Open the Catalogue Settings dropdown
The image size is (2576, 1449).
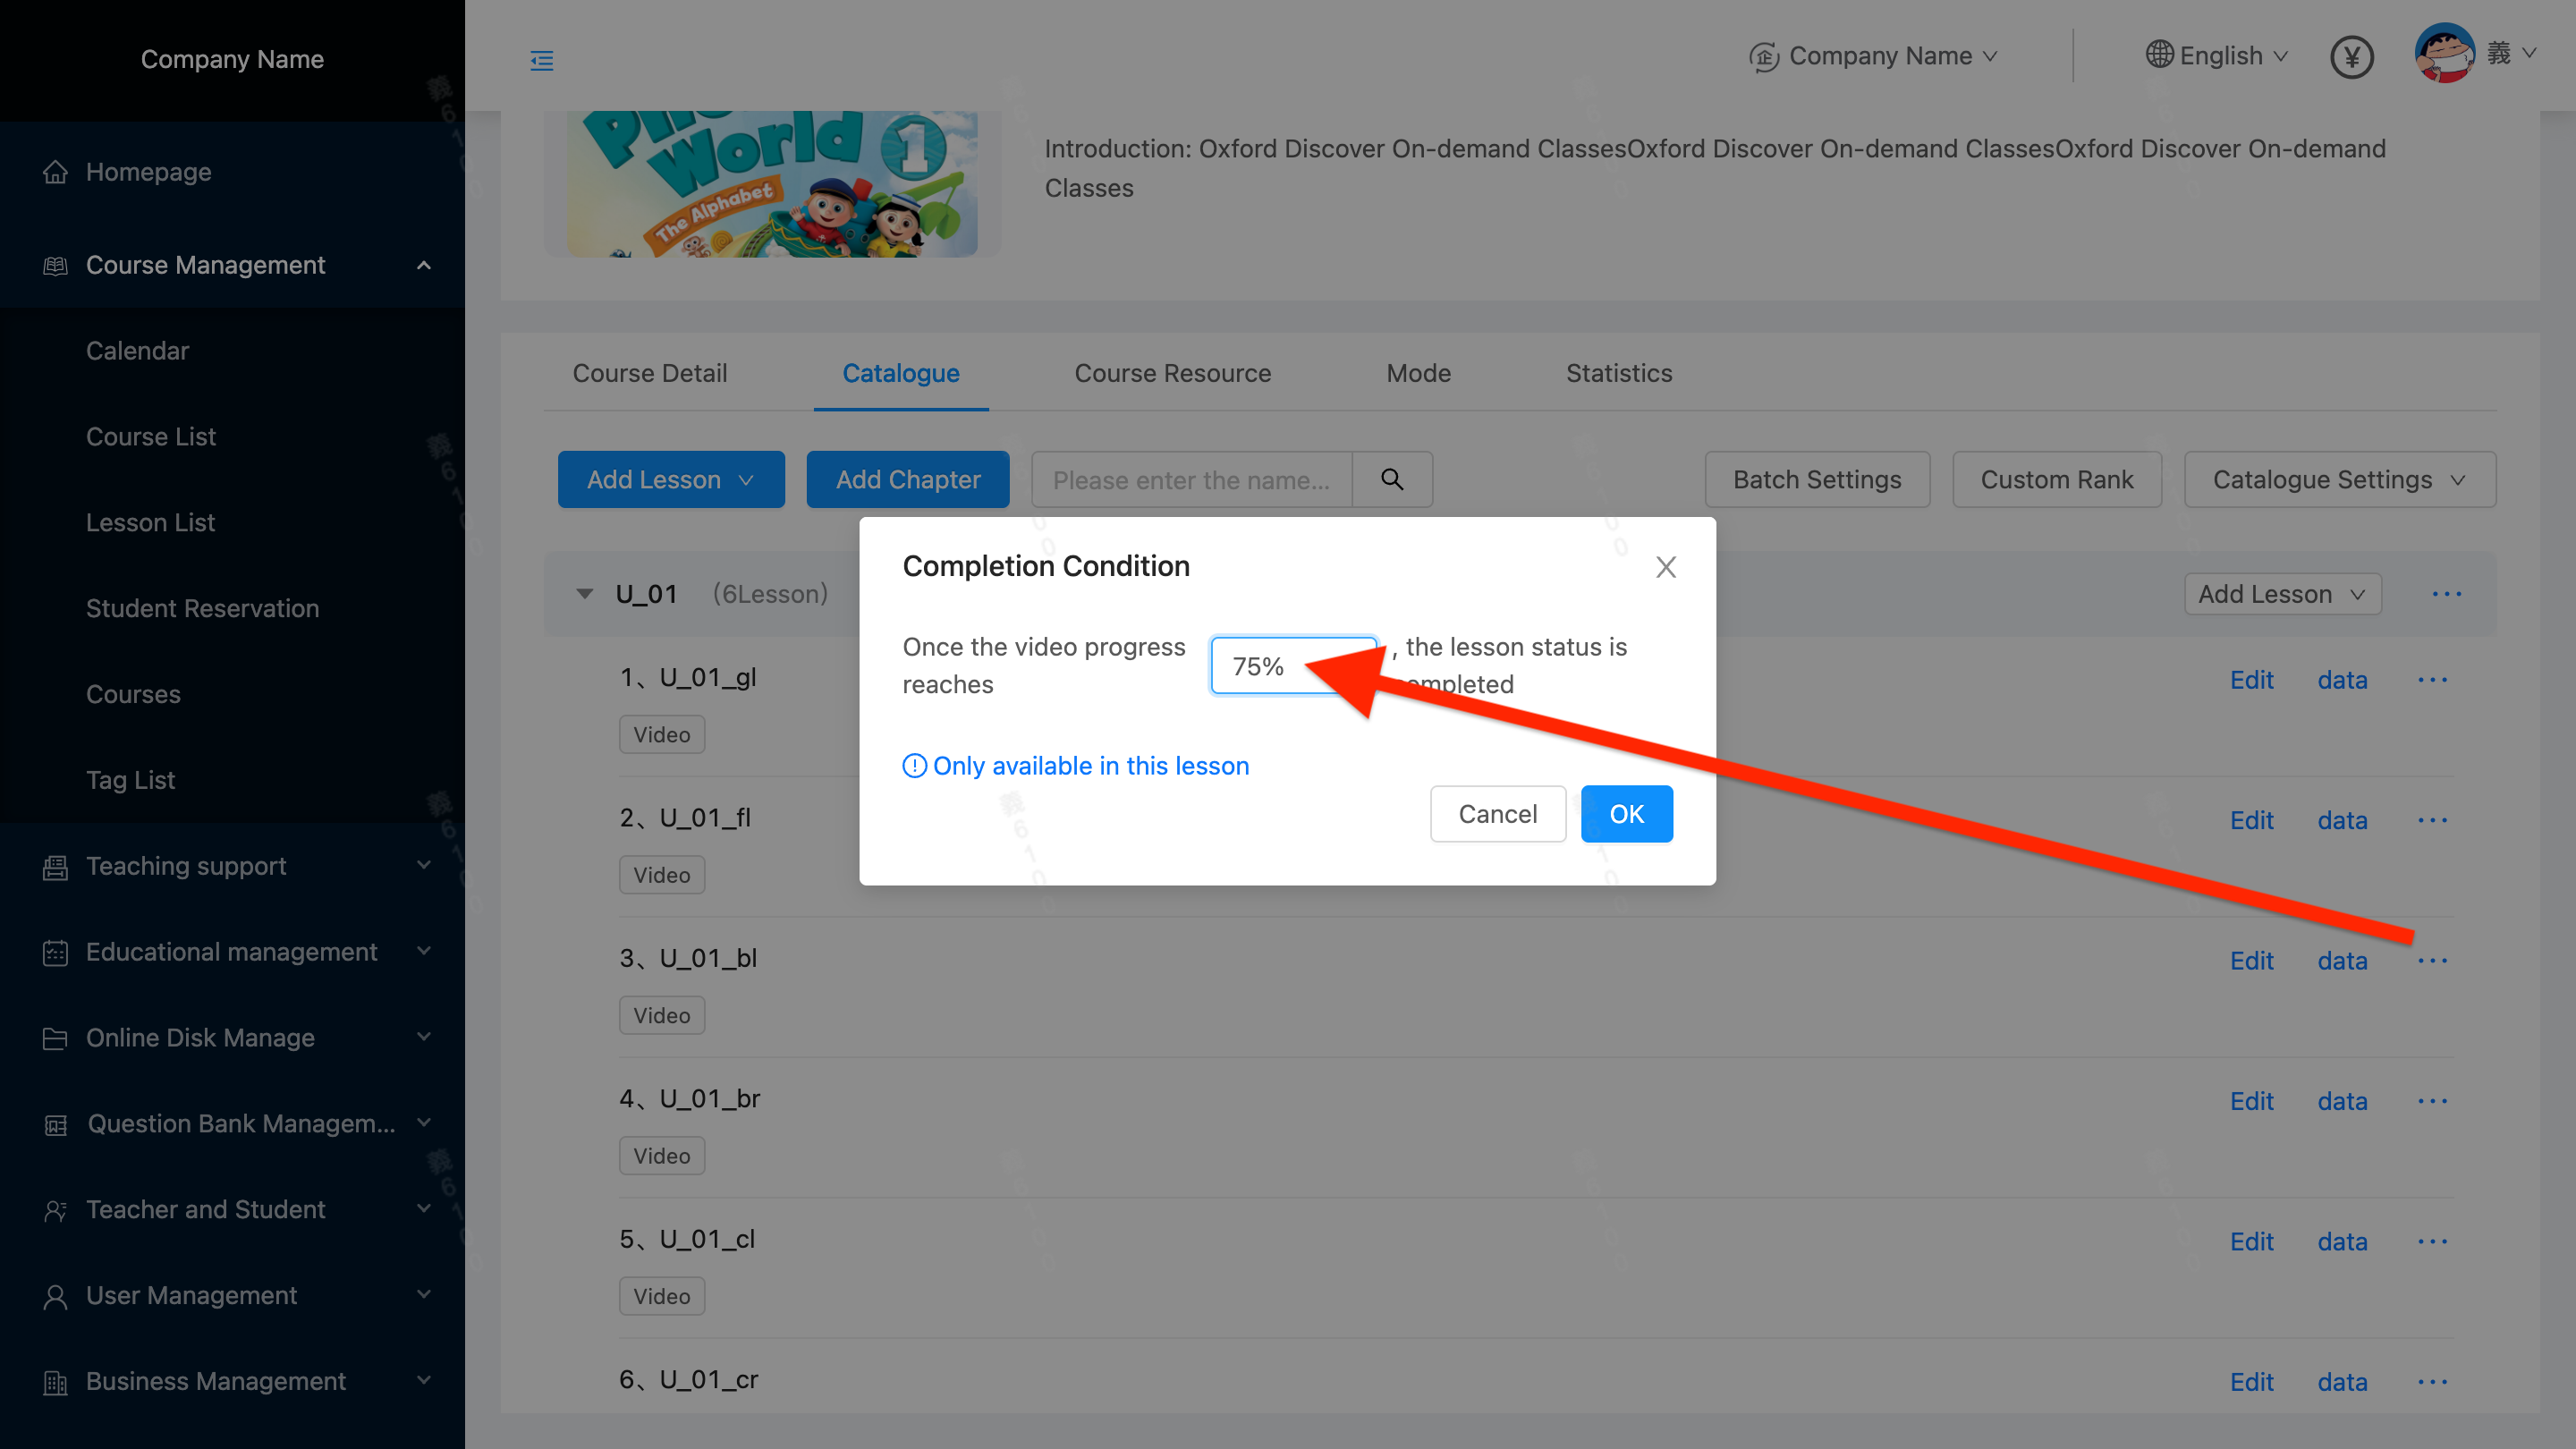pyautogui.click(x=2339, y=480)
